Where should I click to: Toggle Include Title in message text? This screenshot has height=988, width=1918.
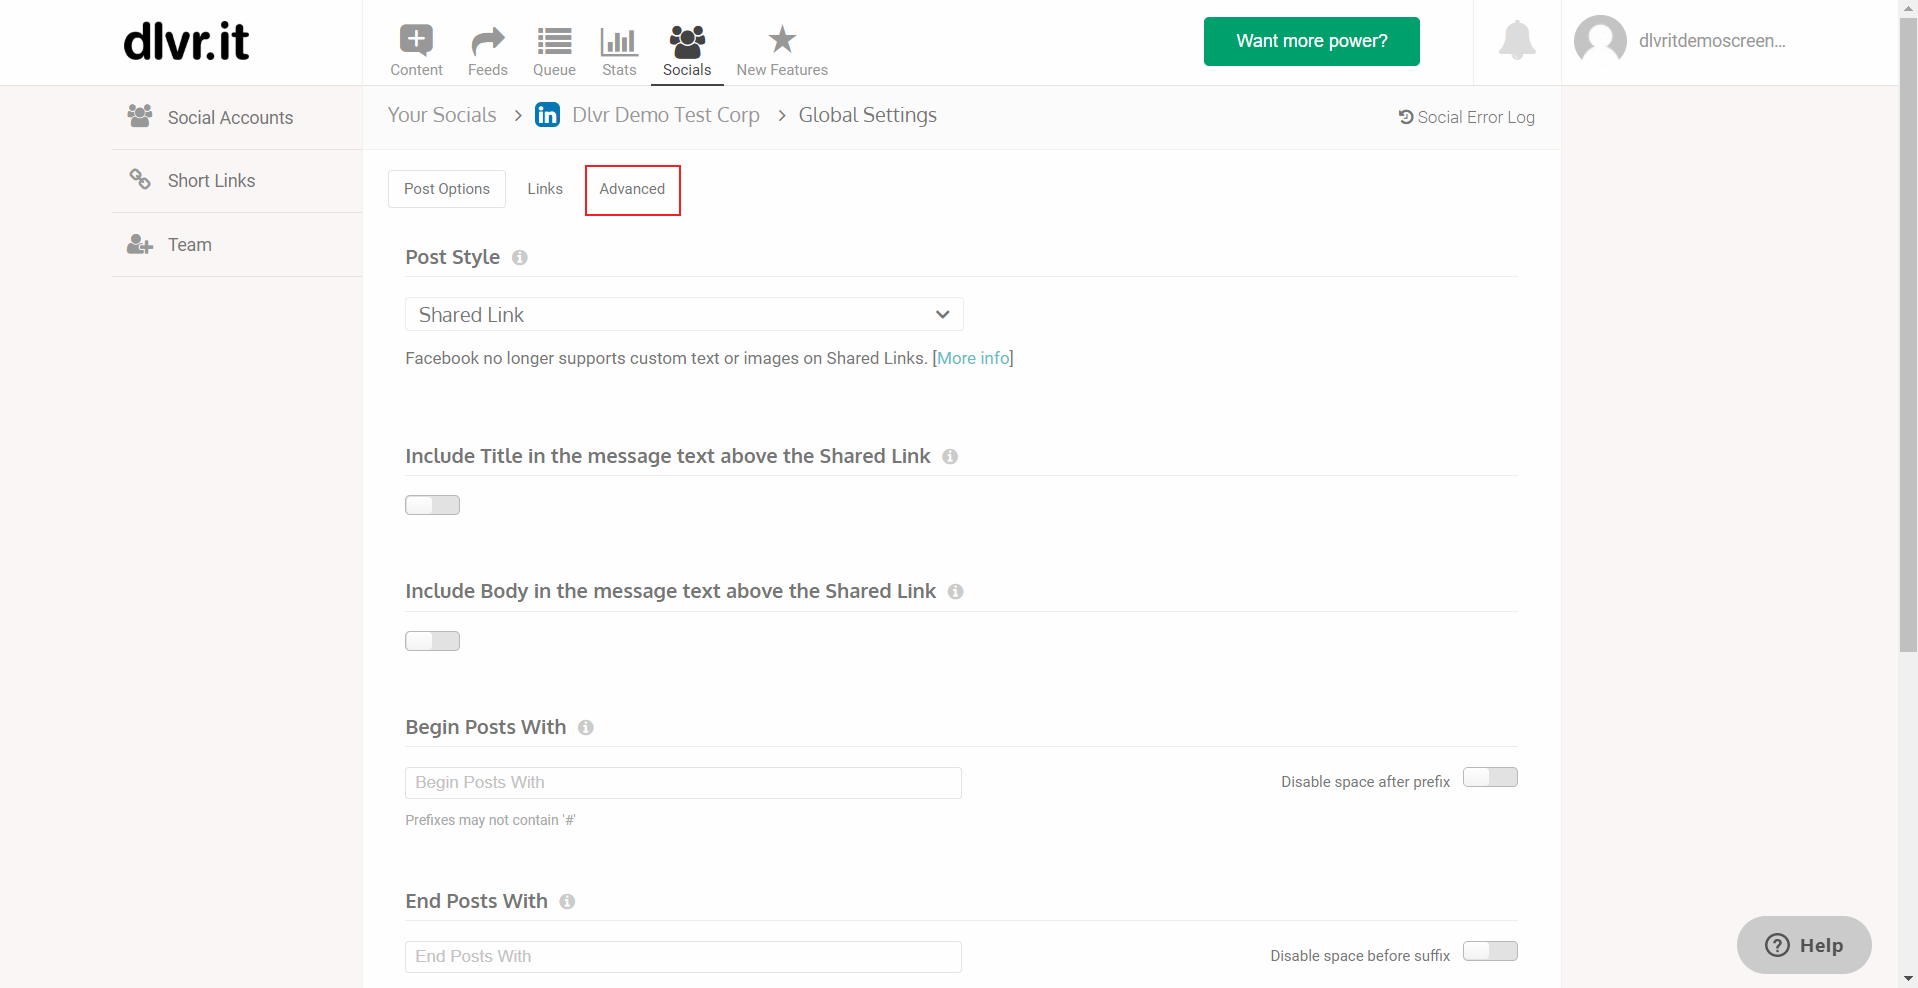pyautogui.click(x=432, y=505)
